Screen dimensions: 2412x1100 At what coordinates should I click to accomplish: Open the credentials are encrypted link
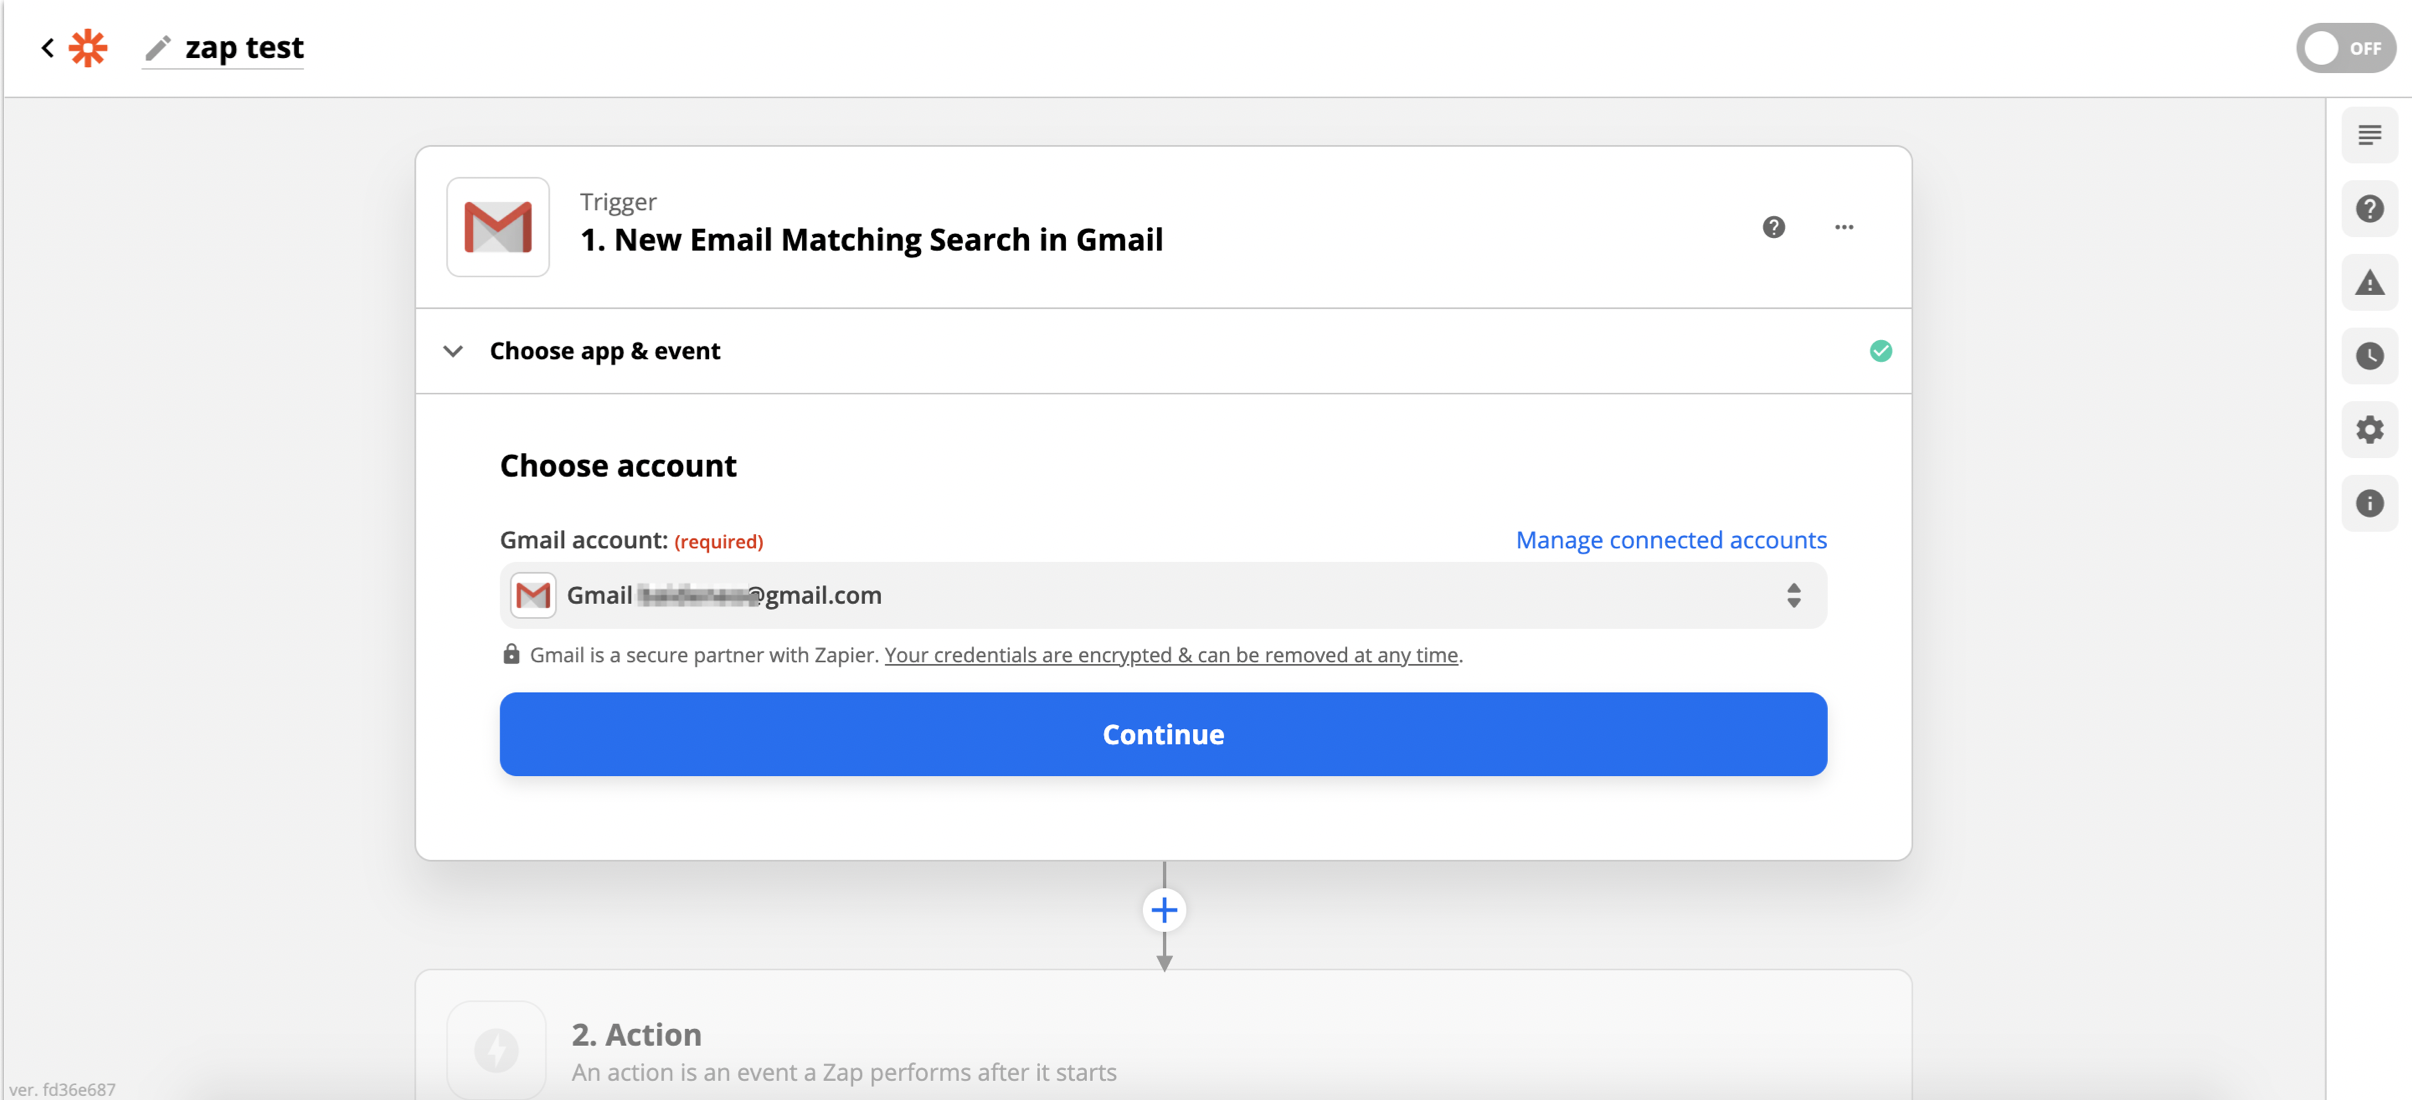(x=1170, y=655)
